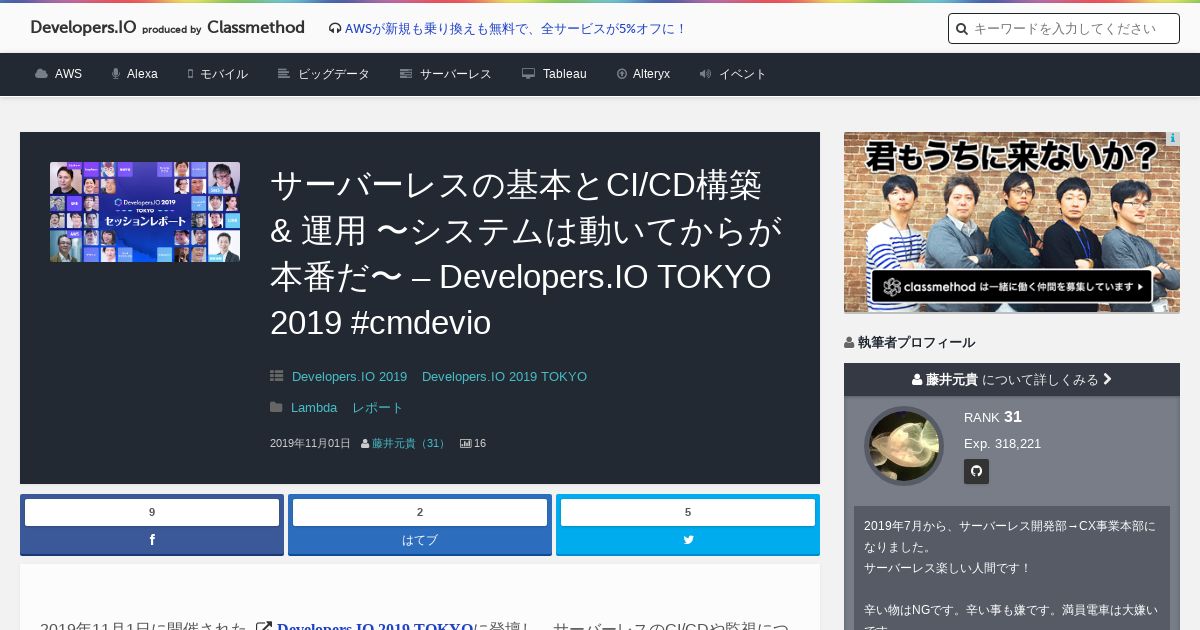Image resolution: width=1200 pixels, height=630 pixels.
Task: Open the Tableau menu item
Action: pyautogui.click(x=554, y=74)
